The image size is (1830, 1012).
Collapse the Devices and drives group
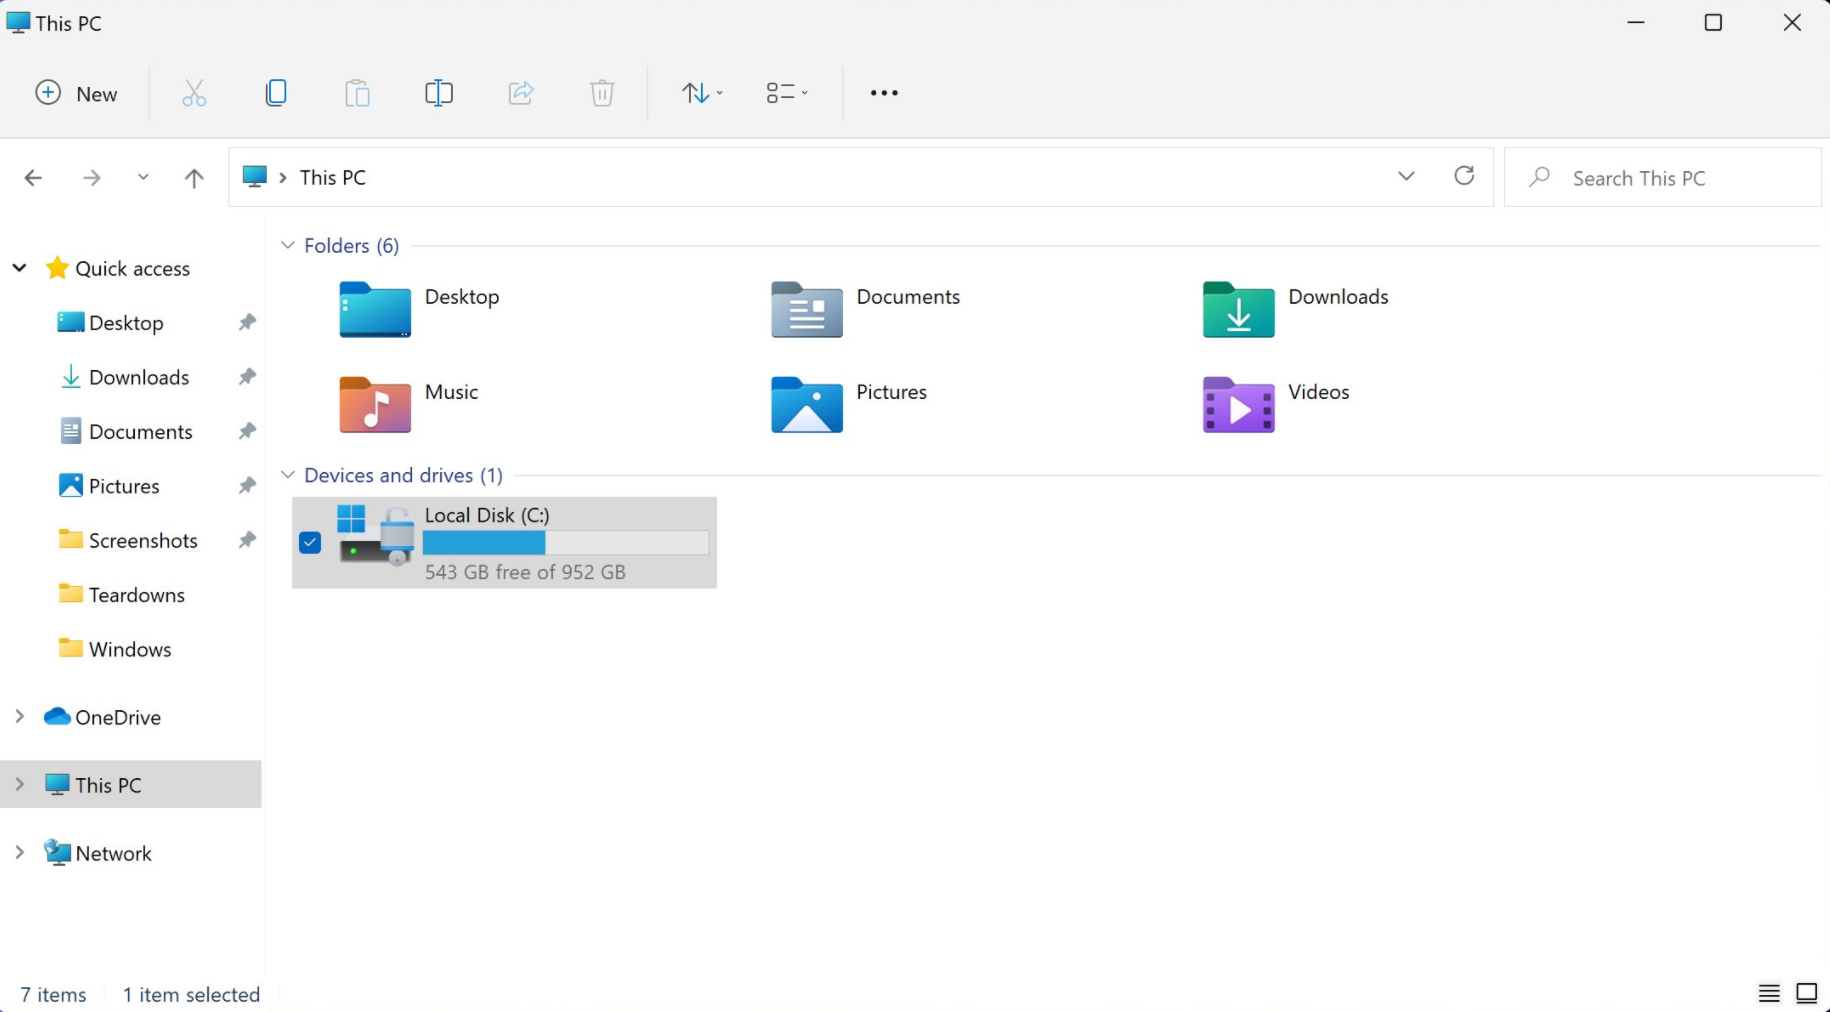point(287,475)
